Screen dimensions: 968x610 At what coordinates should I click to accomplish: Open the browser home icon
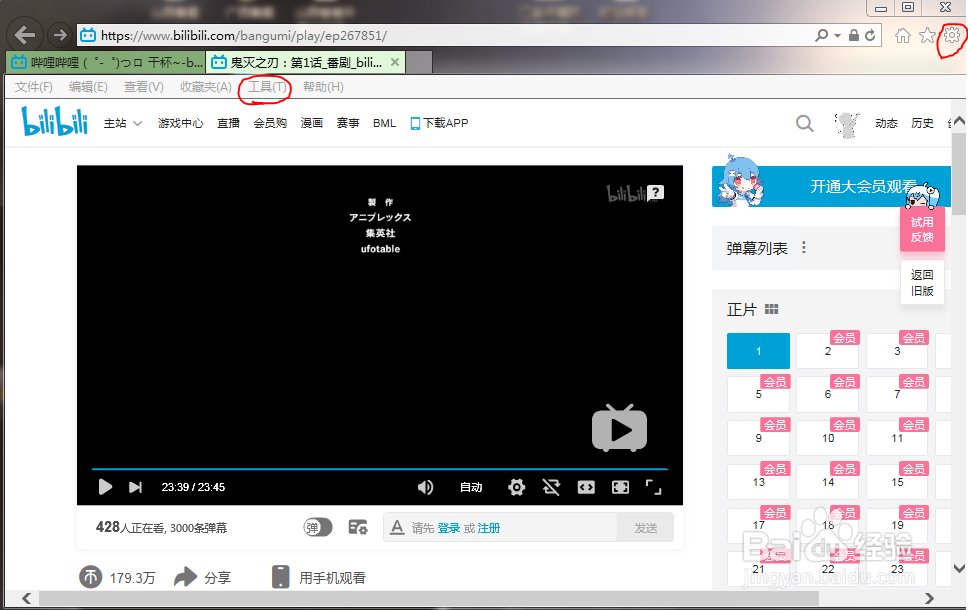[x=903, y=36]
